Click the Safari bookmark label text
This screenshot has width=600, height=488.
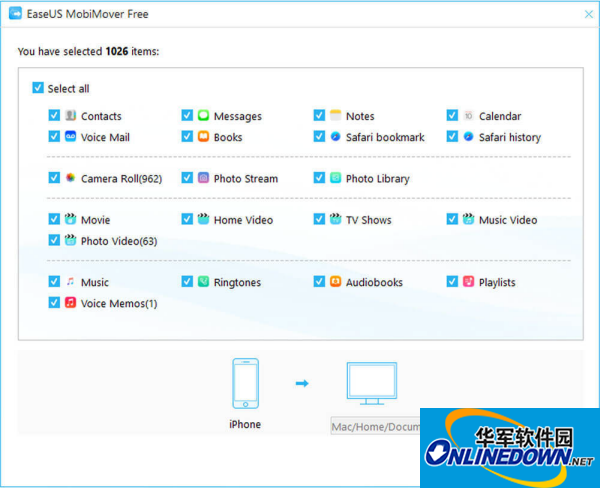[x=385, y=137]
